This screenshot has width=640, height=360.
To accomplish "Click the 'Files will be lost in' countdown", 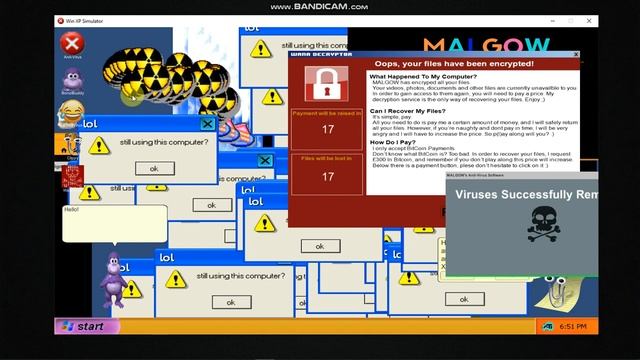I will pos(327,175).
